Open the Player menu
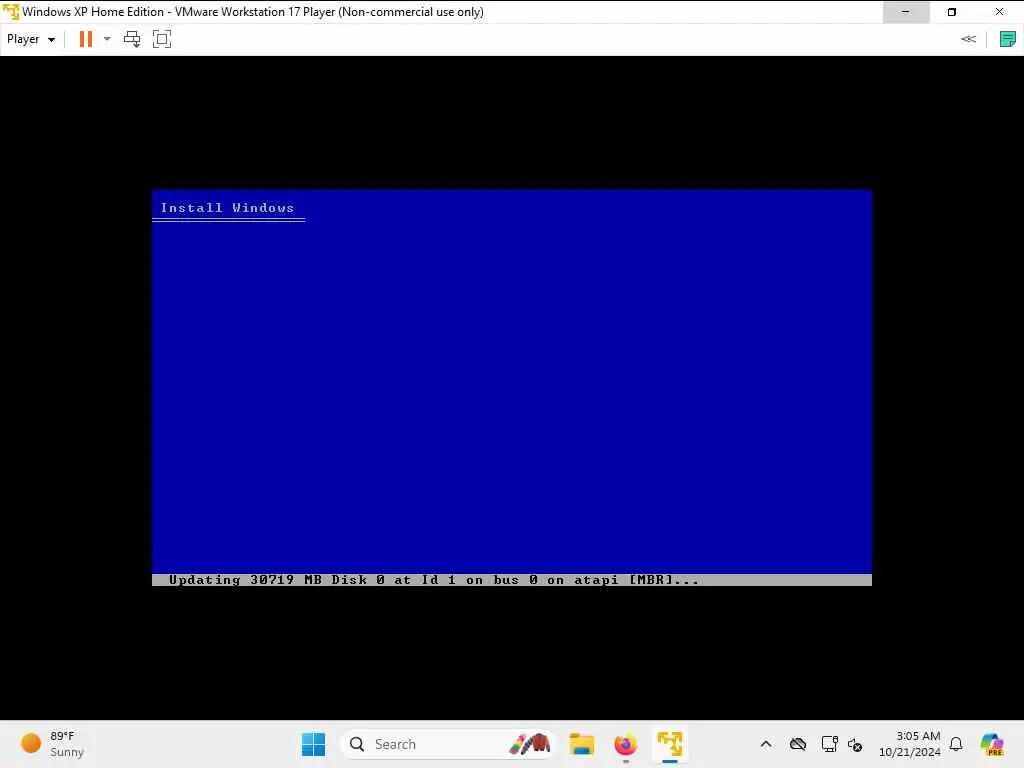The width and height of the screenshot is (1024, 768). 31,39
